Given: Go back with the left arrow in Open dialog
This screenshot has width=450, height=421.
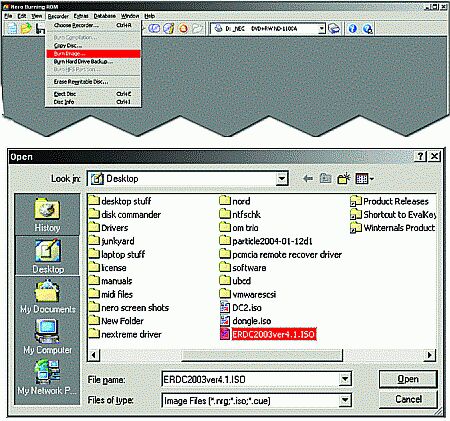Looking at the screenshot, I should click(x=308, y=179).
